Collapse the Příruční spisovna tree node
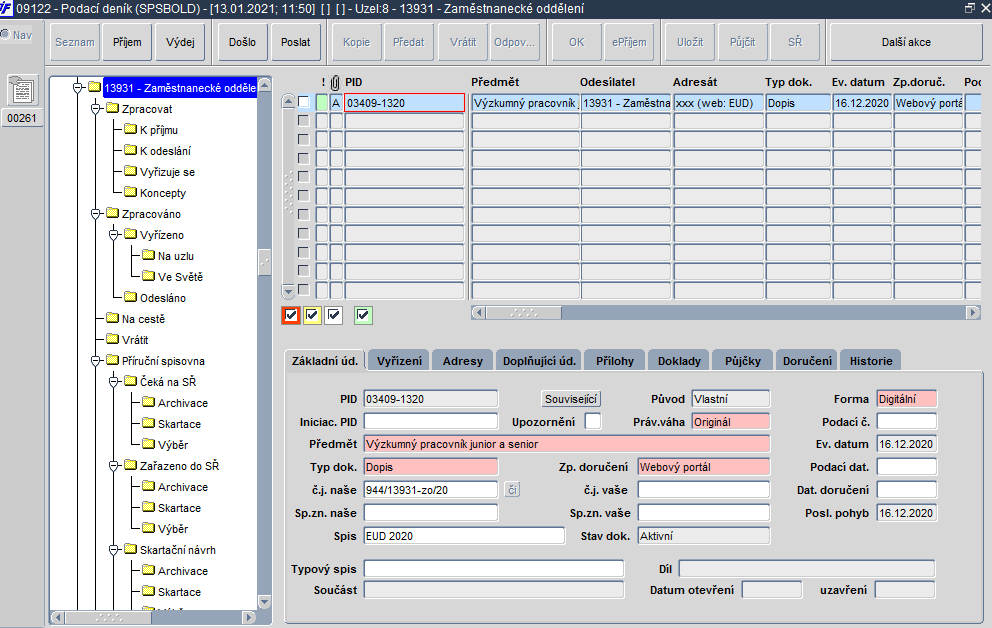This screenshot has height=628, width=992. pos(96,361)
